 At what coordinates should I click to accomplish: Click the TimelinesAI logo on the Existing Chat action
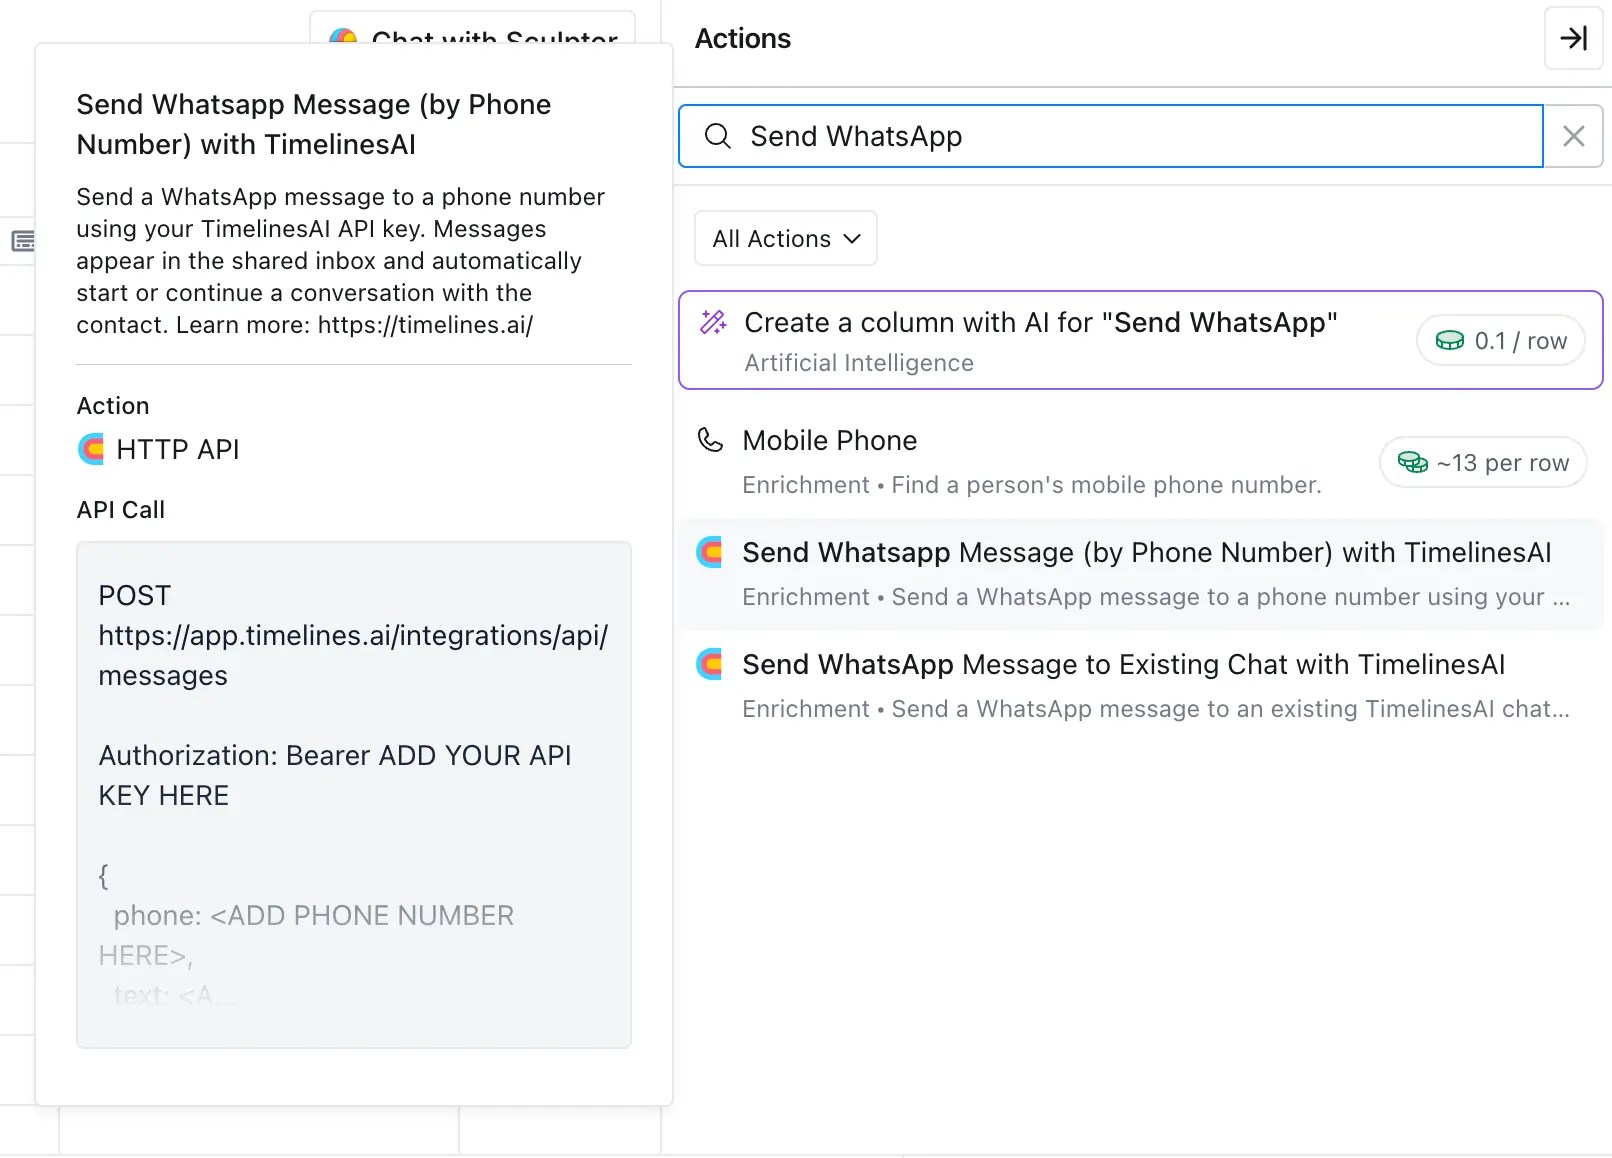point(709,664)
